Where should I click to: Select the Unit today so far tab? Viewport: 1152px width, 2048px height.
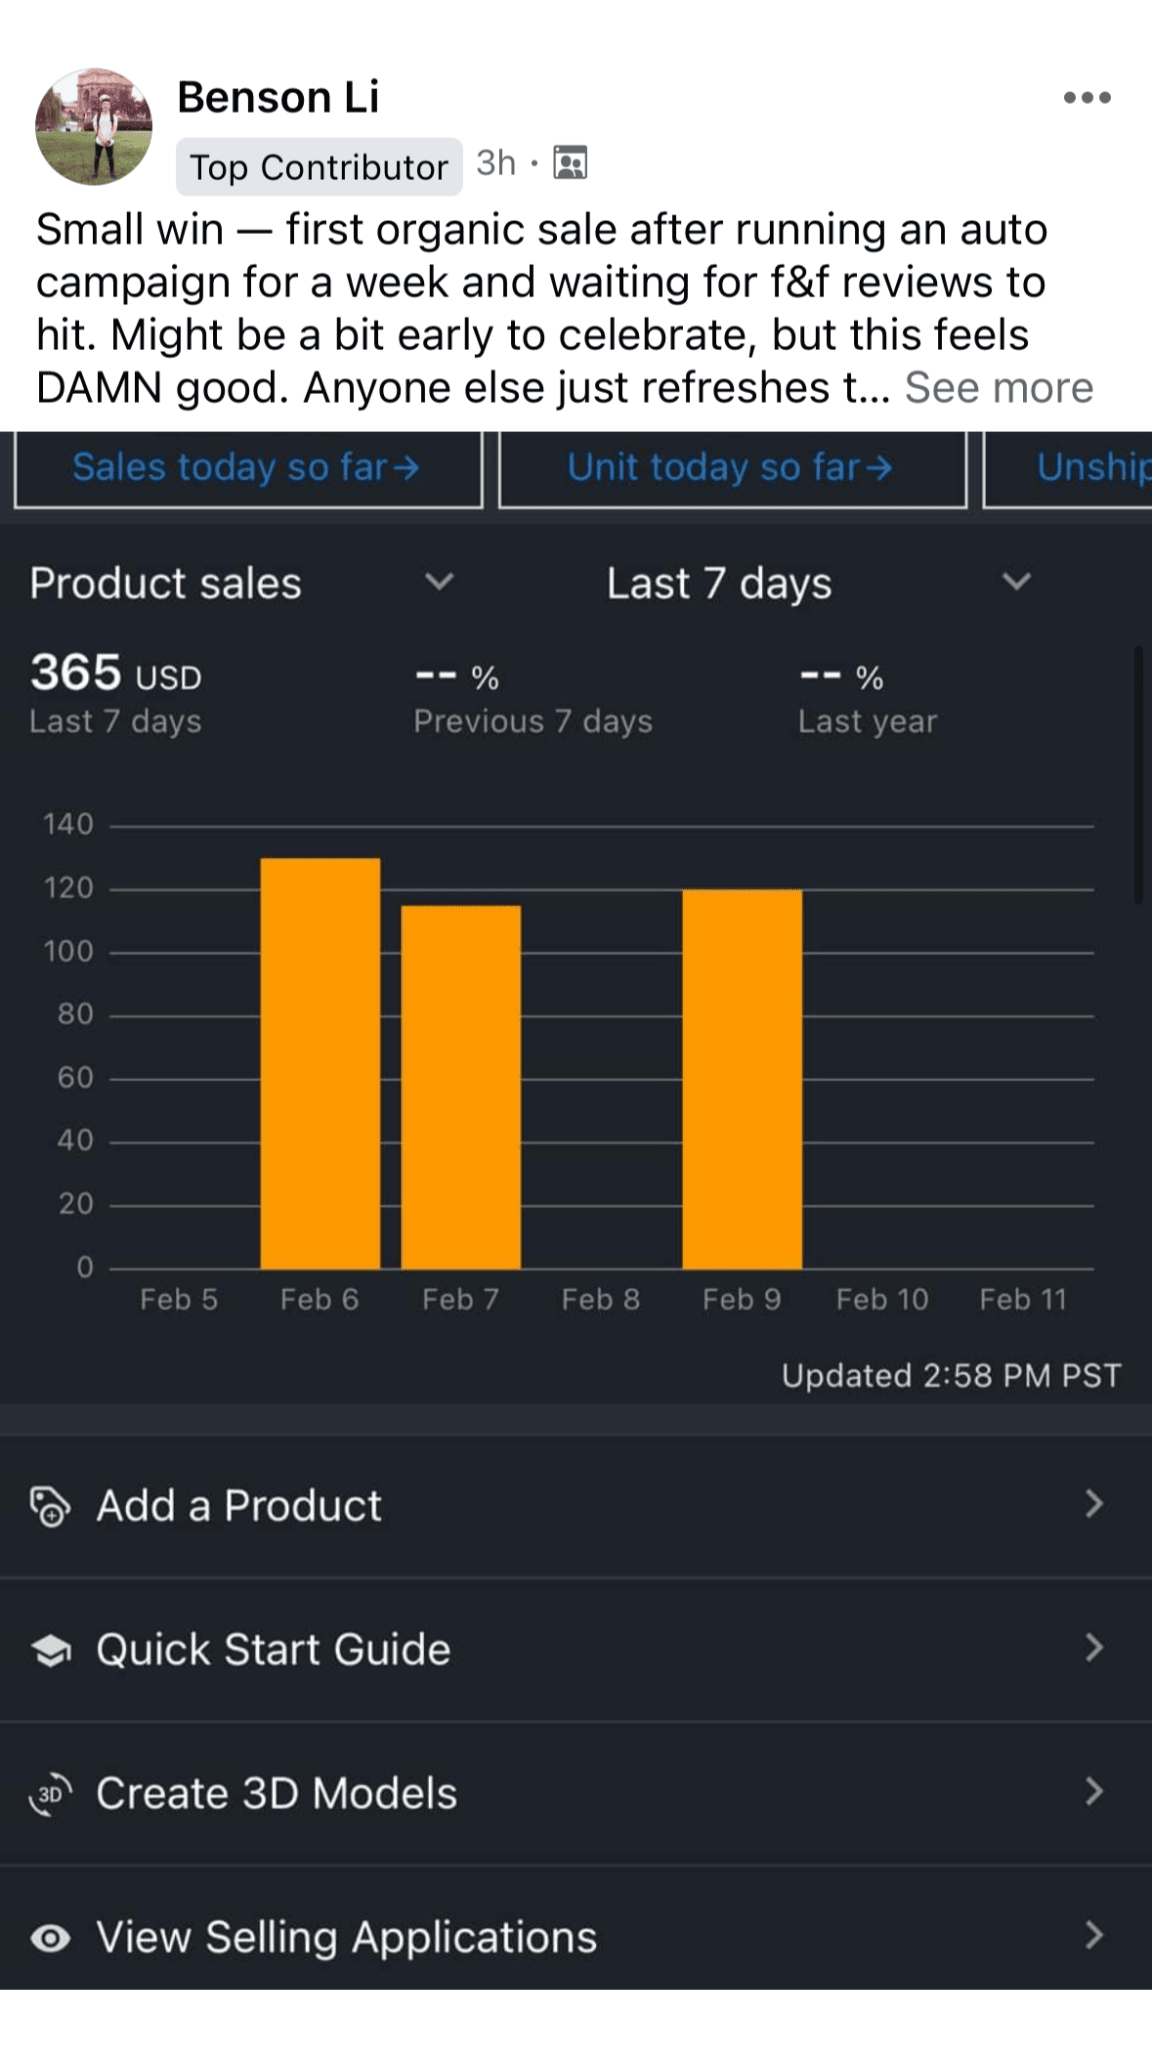[x=731, y=468]
